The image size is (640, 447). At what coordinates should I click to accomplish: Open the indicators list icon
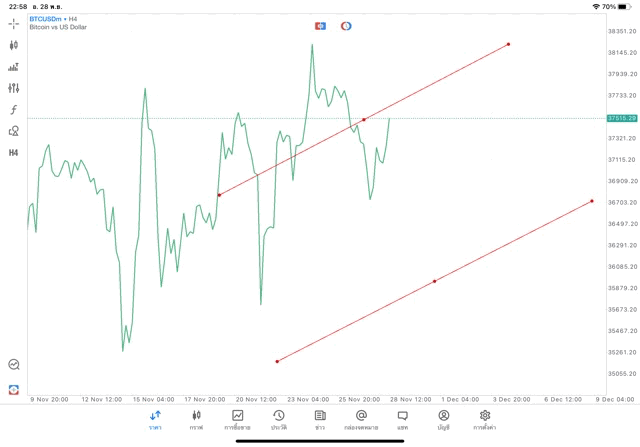click(14, 67)
